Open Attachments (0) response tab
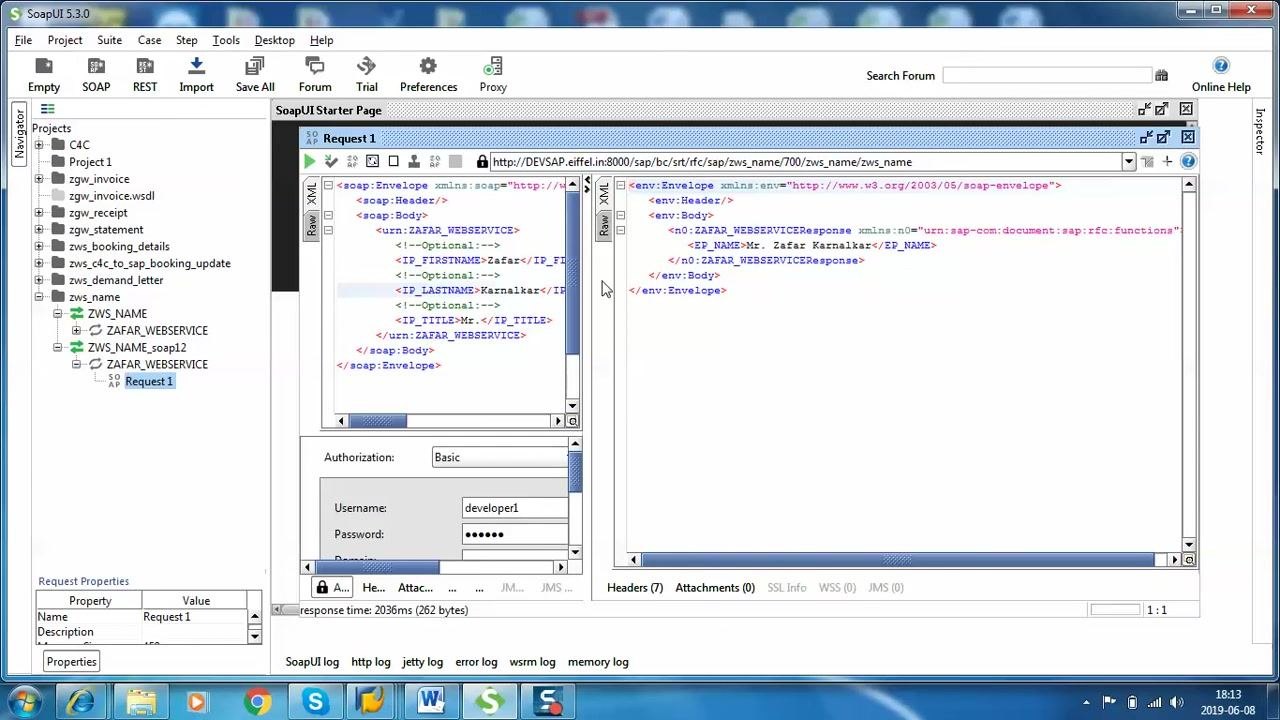Screen dimensions: 1280x720 click(x=715, y=588)
